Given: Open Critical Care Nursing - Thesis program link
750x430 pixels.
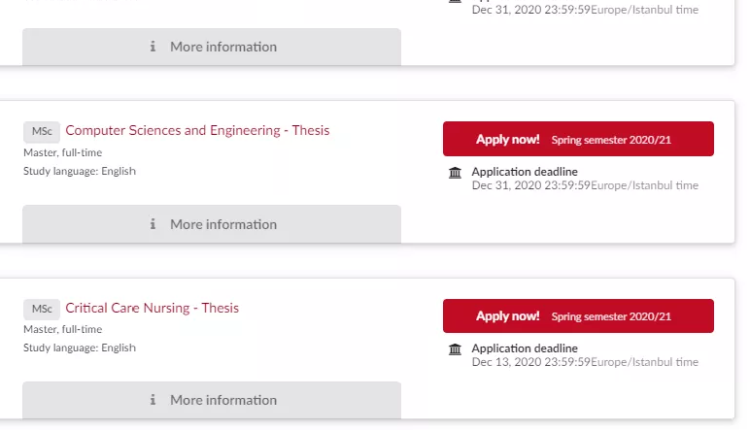Looking at the screenshot, I should pos(152,308).
